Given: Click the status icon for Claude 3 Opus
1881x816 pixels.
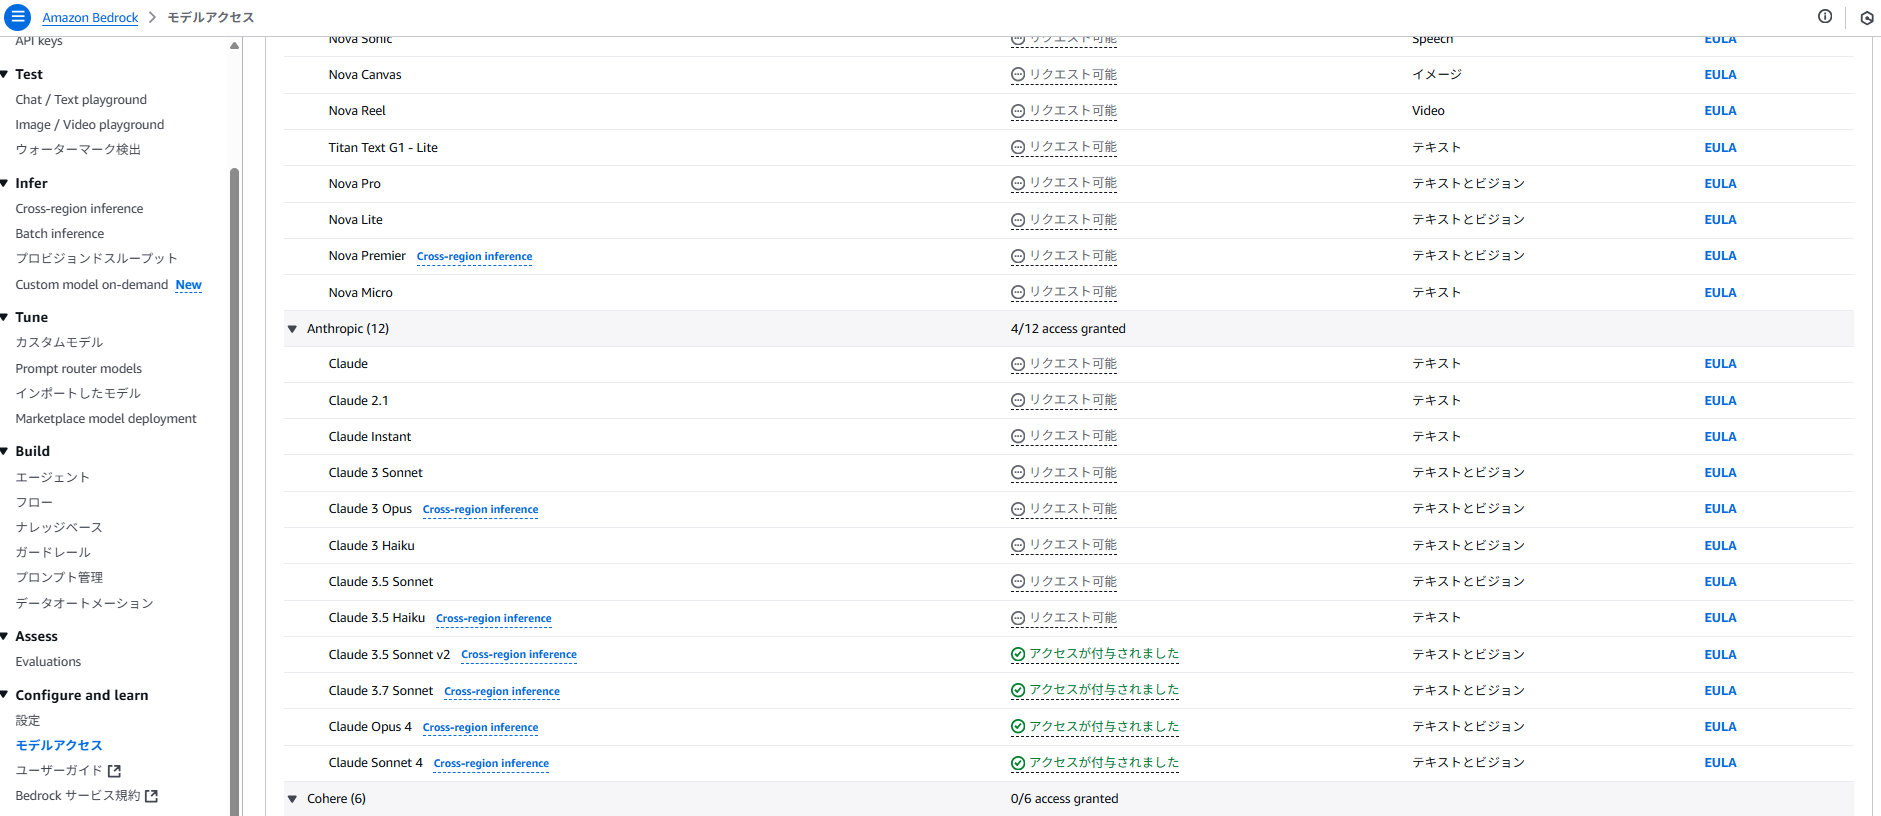Looking at the screenshot, I should (1018, 509).
